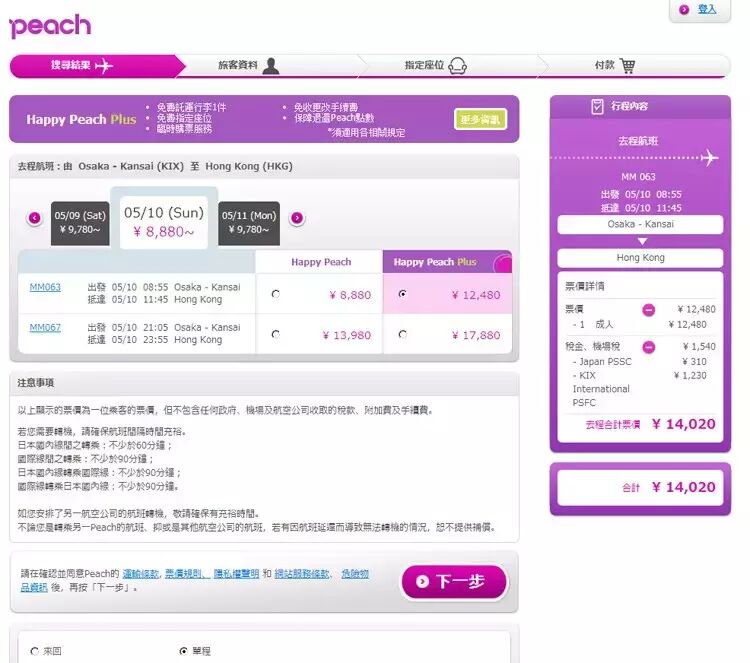Image resolution: width=750 pixels, height=663 pixels.
Task: Select the 05/09 (Sat) date tab
Action: tap(80, 223)
